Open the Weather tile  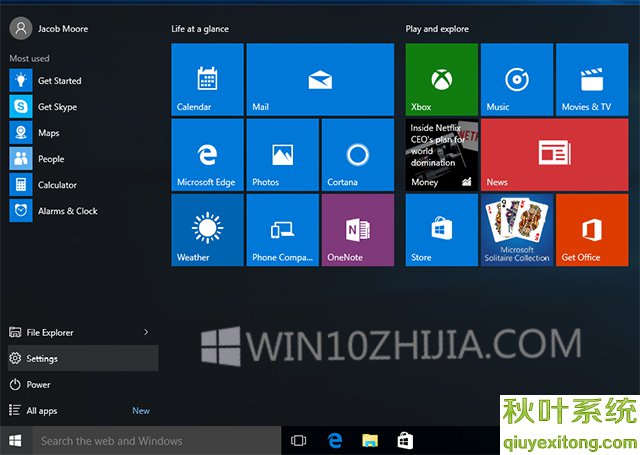point(207,230)
